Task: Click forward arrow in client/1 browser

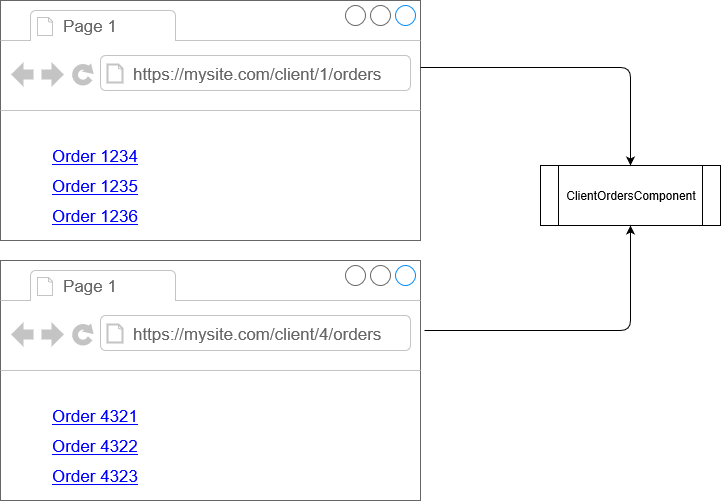Action: click(x=52, y=74)
